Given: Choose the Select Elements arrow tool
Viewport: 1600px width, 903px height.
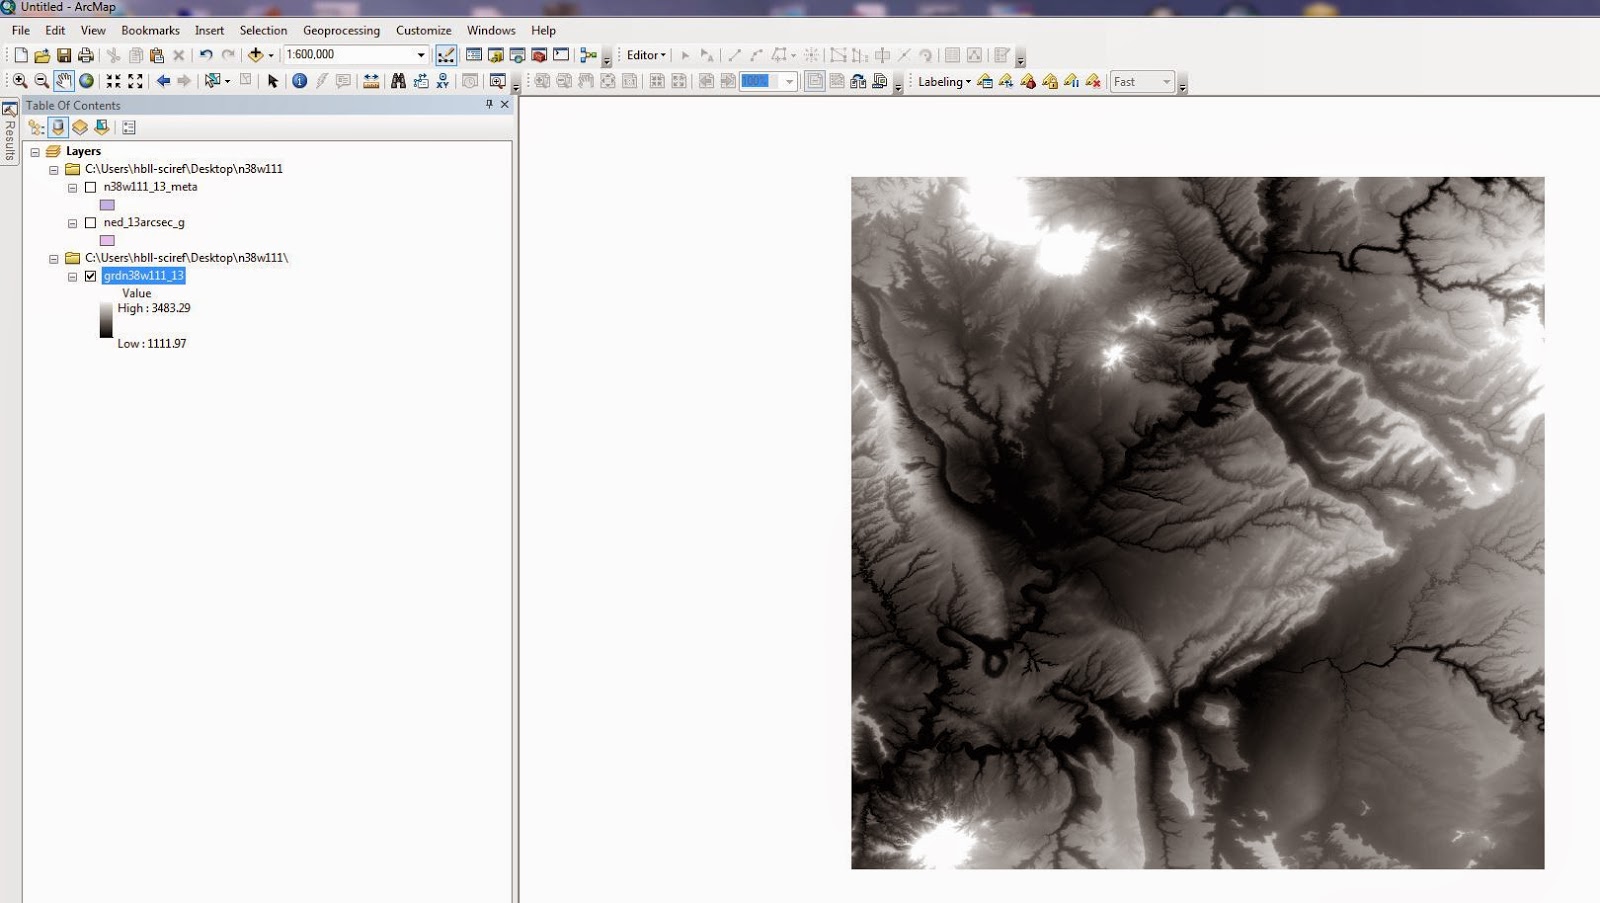Looking at the screenshot, I should 272,81.
